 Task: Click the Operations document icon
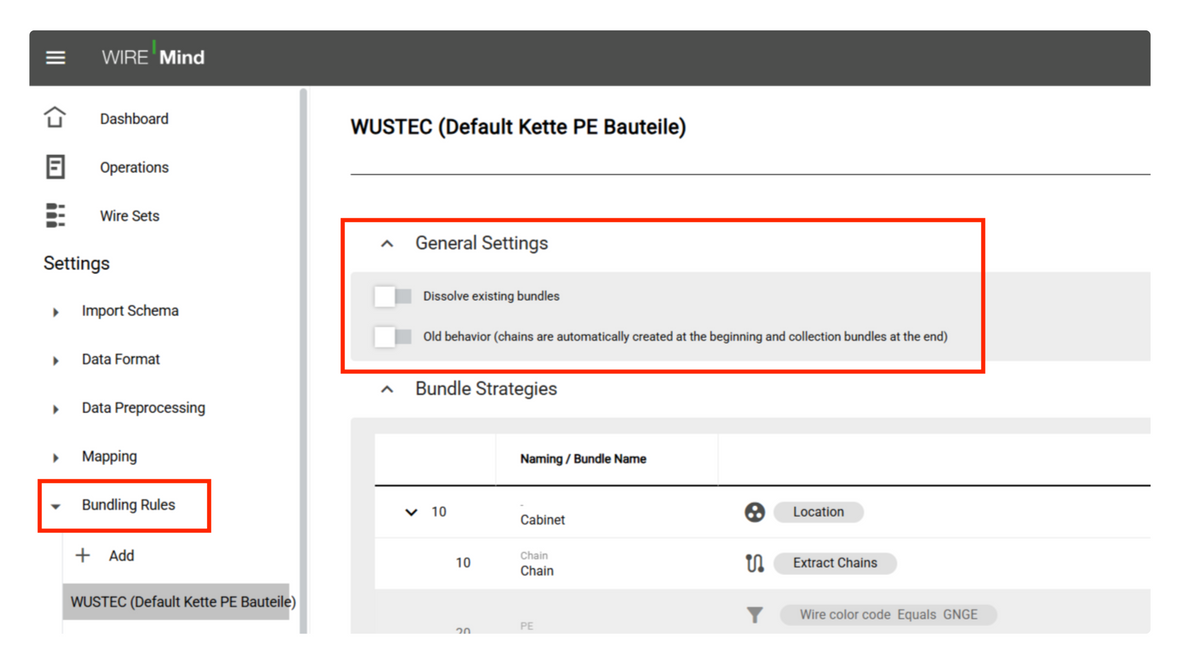pos(55,167)
